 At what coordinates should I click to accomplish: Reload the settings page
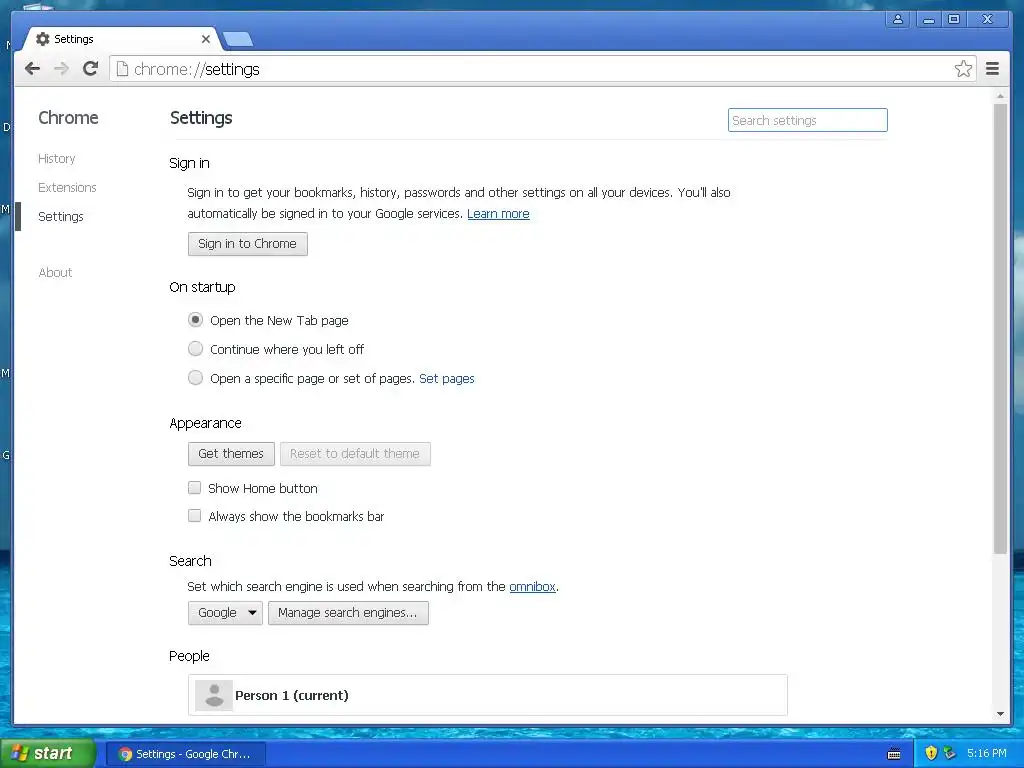coord(91,69)
